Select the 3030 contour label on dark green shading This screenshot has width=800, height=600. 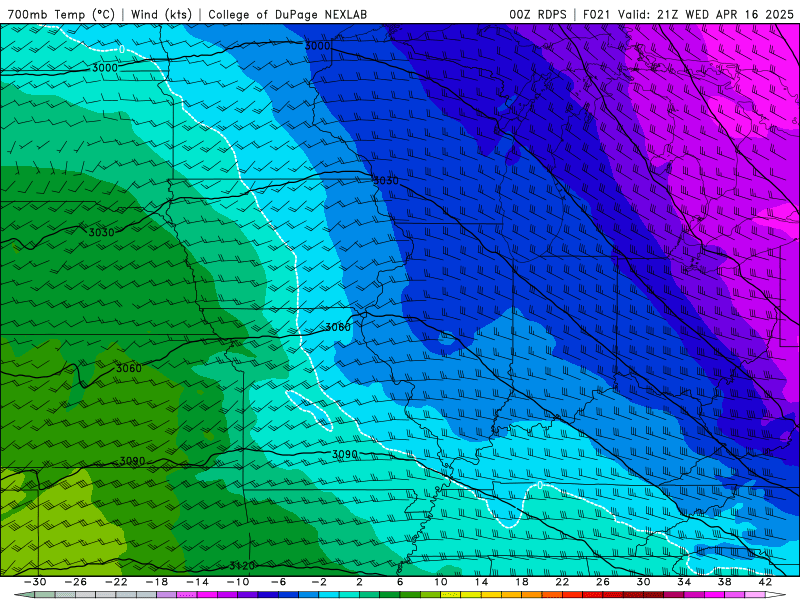point(102,233)
